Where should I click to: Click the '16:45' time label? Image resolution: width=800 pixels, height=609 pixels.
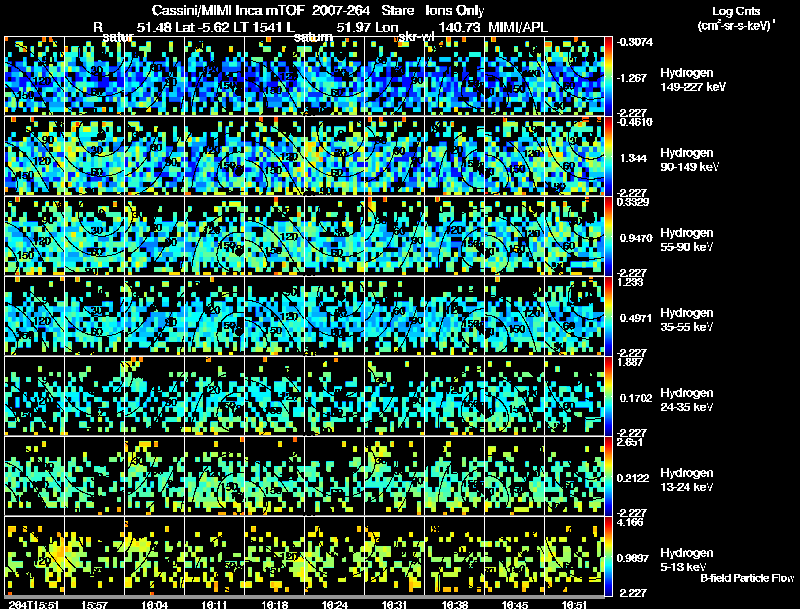click(515, 604)
